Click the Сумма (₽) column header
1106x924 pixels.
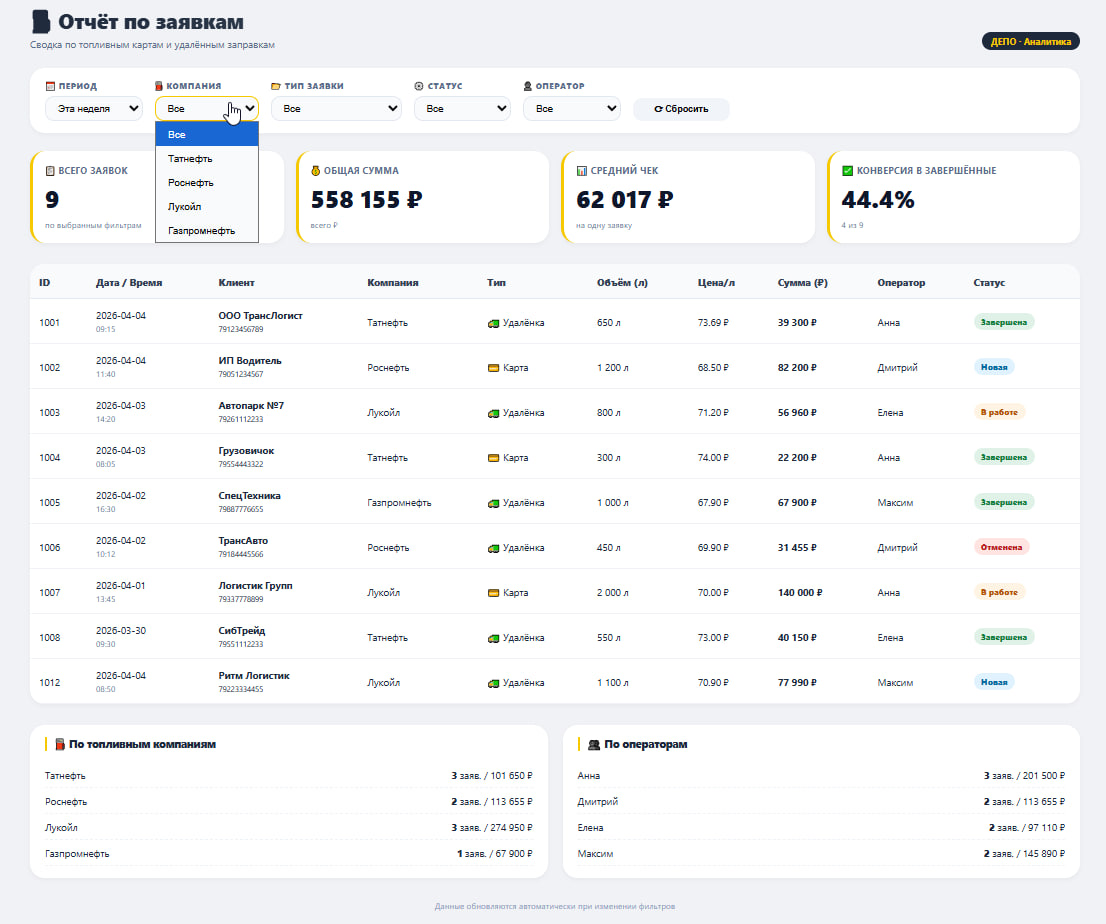[x=803, y=283]
